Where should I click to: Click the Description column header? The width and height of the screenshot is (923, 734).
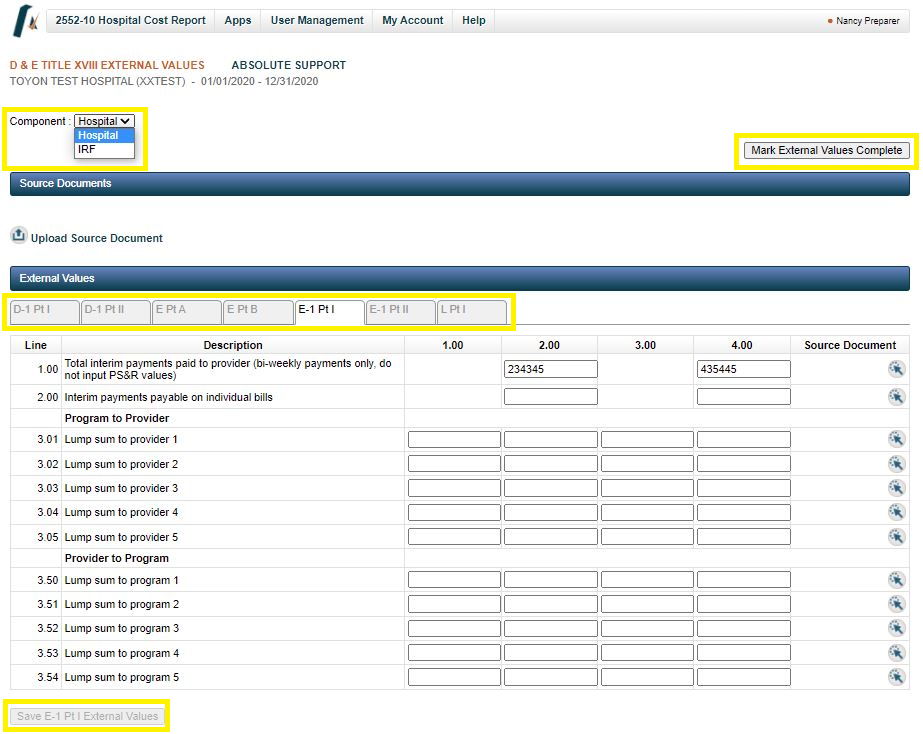point(233,346)
